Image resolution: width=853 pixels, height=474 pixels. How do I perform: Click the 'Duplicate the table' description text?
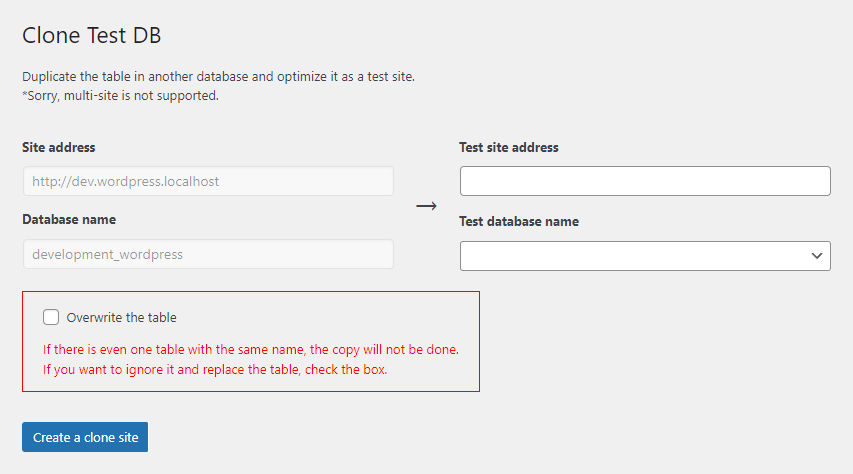(232, 76)
